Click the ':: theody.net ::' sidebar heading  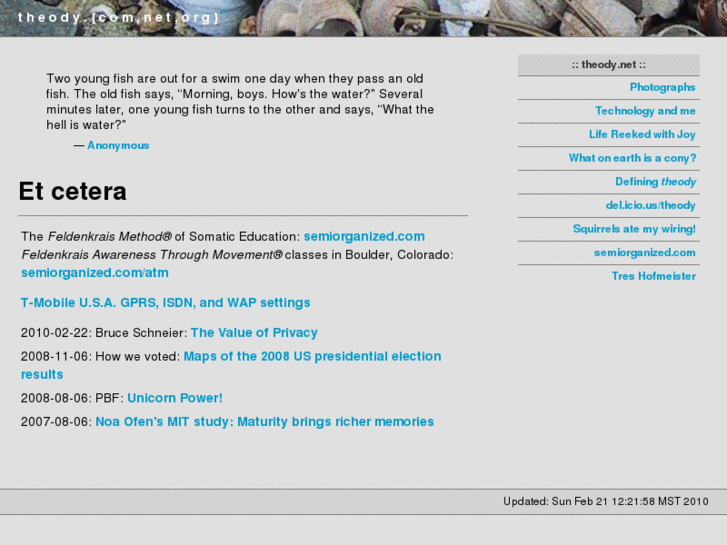tap(608, 65)
